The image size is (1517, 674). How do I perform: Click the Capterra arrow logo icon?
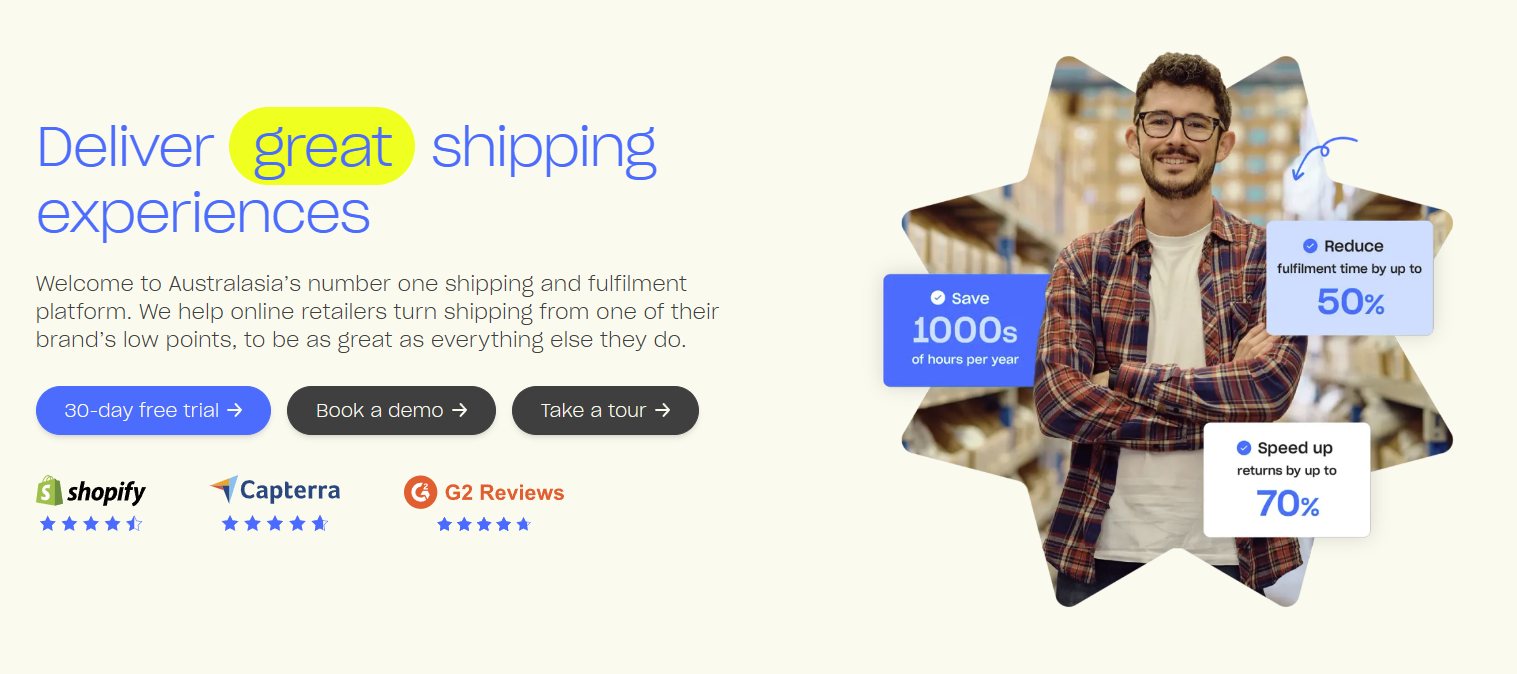(x=224, y=489)
